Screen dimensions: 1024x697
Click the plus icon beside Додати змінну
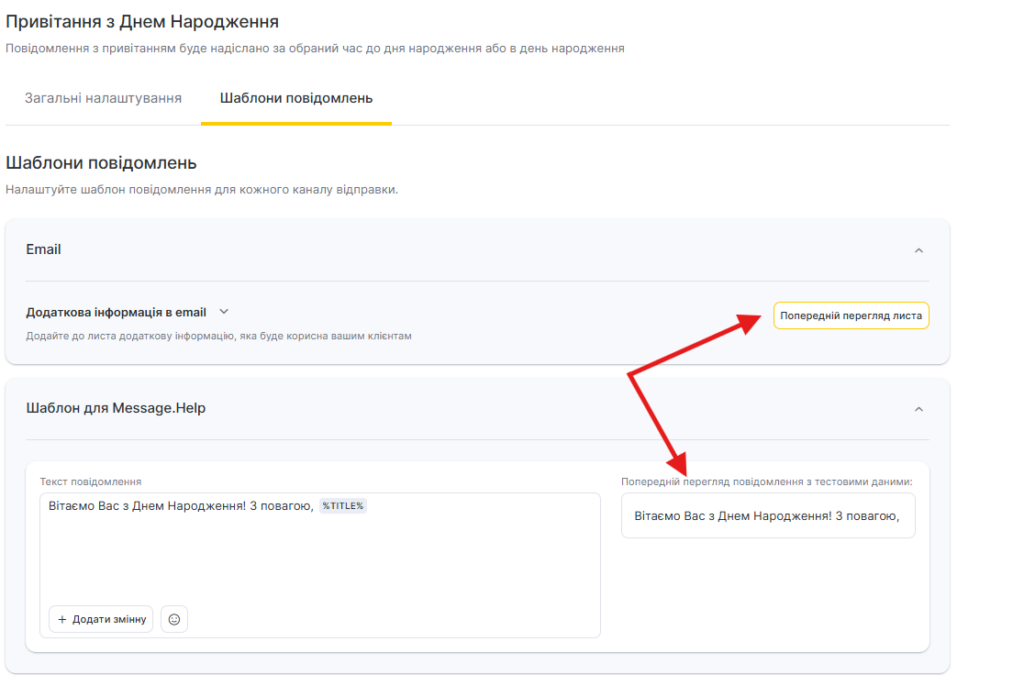pos(62,619)
